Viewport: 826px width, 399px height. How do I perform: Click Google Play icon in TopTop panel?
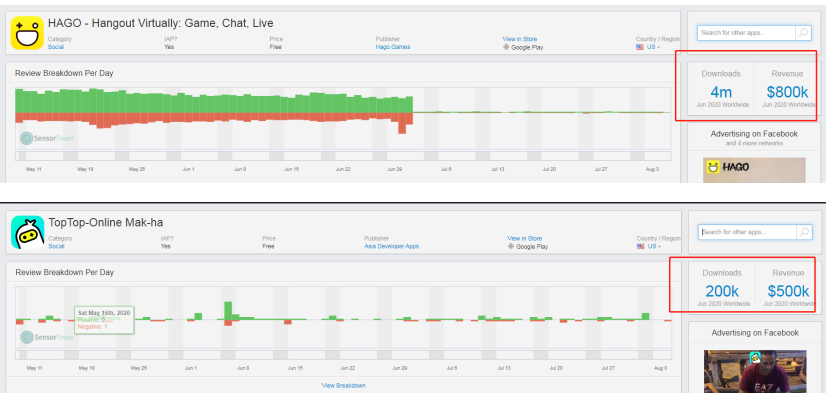pyautogui.click(x=511, y=246)
